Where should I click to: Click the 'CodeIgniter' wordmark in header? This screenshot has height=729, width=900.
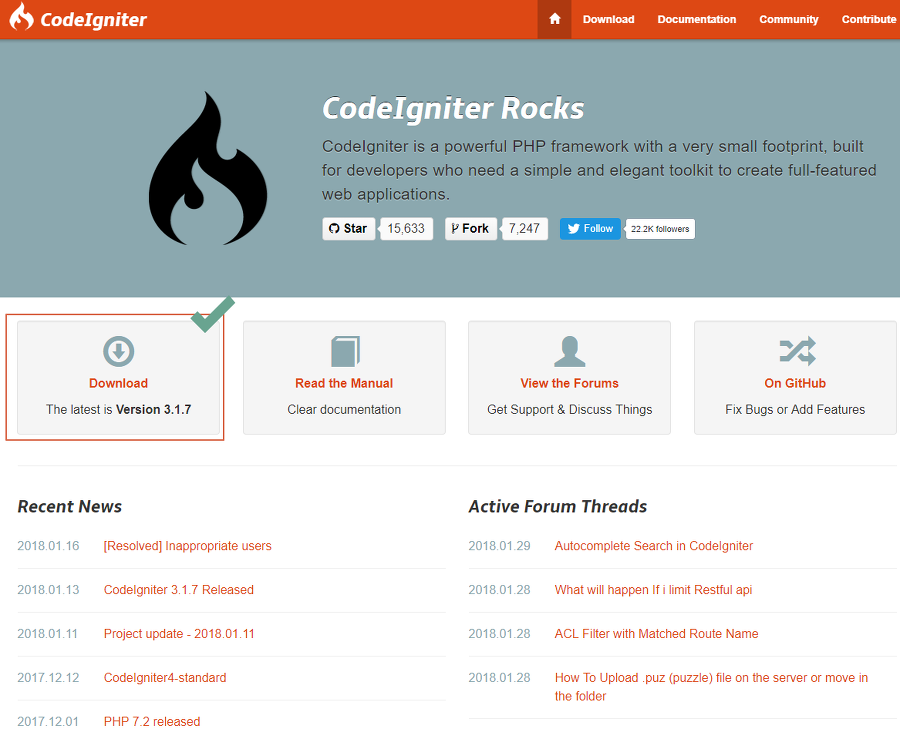[94, 20]
